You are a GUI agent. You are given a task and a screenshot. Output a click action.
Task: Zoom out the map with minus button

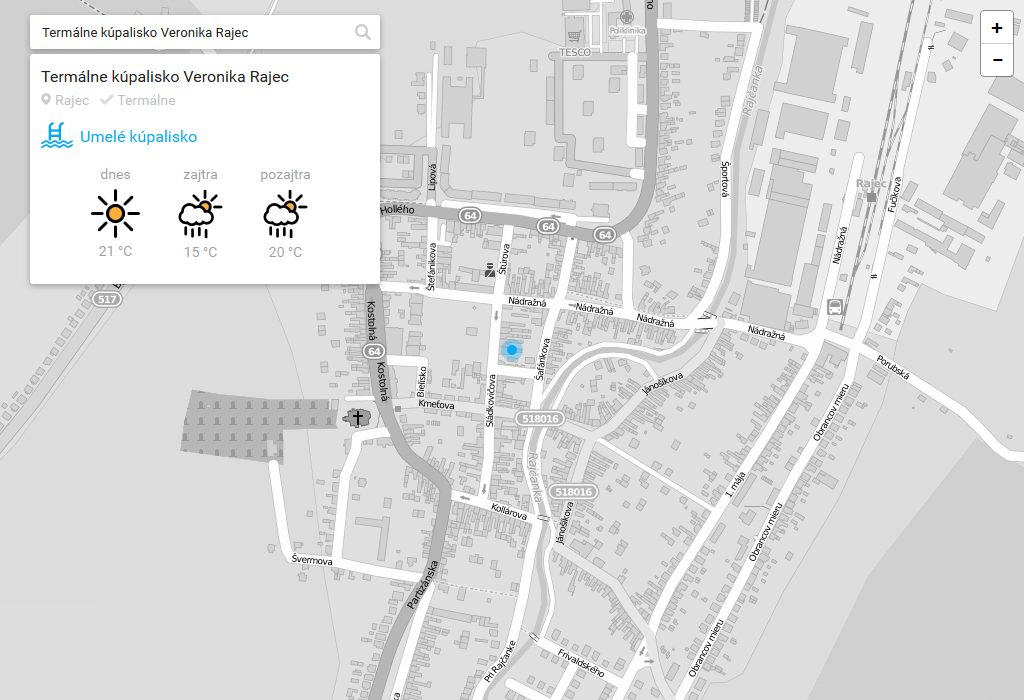click(997, 60)
